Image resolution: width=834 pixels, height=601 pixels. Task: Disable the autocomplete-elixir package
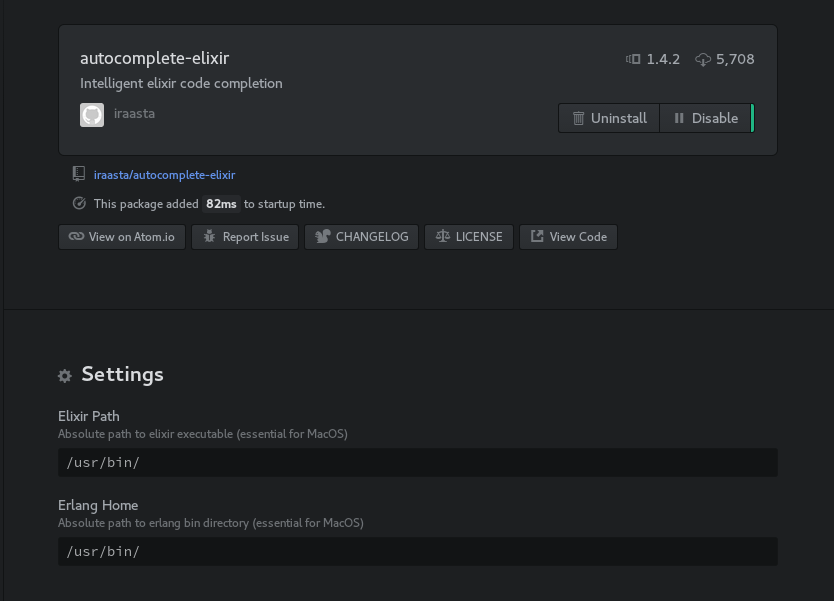(x=706, y=118)
